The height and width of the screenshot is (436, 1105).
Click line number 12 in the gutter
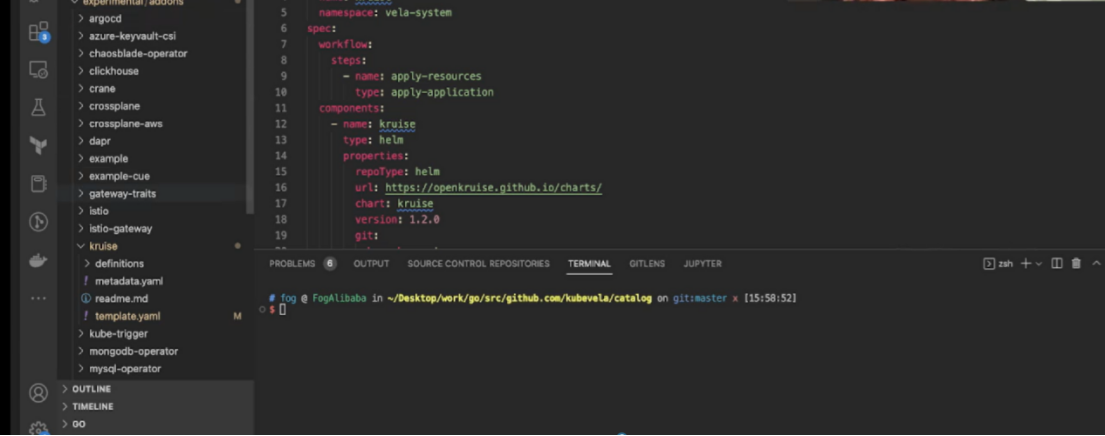[281, 124]
